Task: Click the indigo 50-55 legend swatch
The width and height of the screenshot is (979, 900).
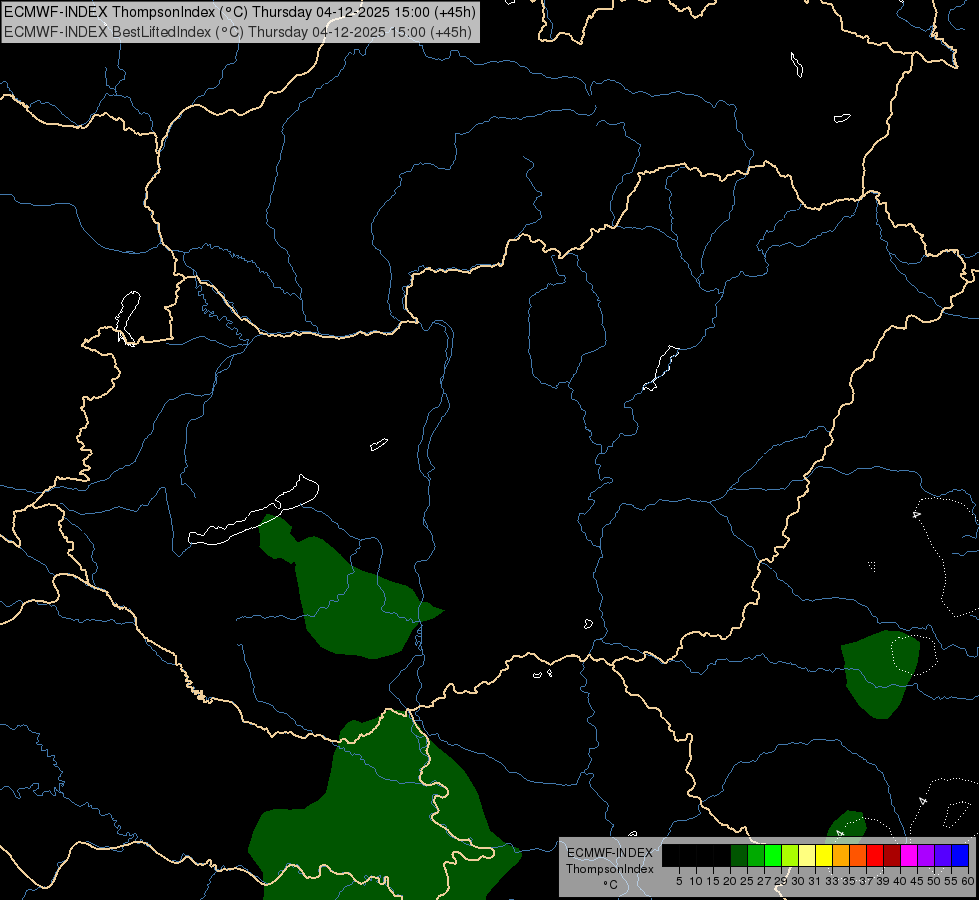Action: tap(943, 855)
